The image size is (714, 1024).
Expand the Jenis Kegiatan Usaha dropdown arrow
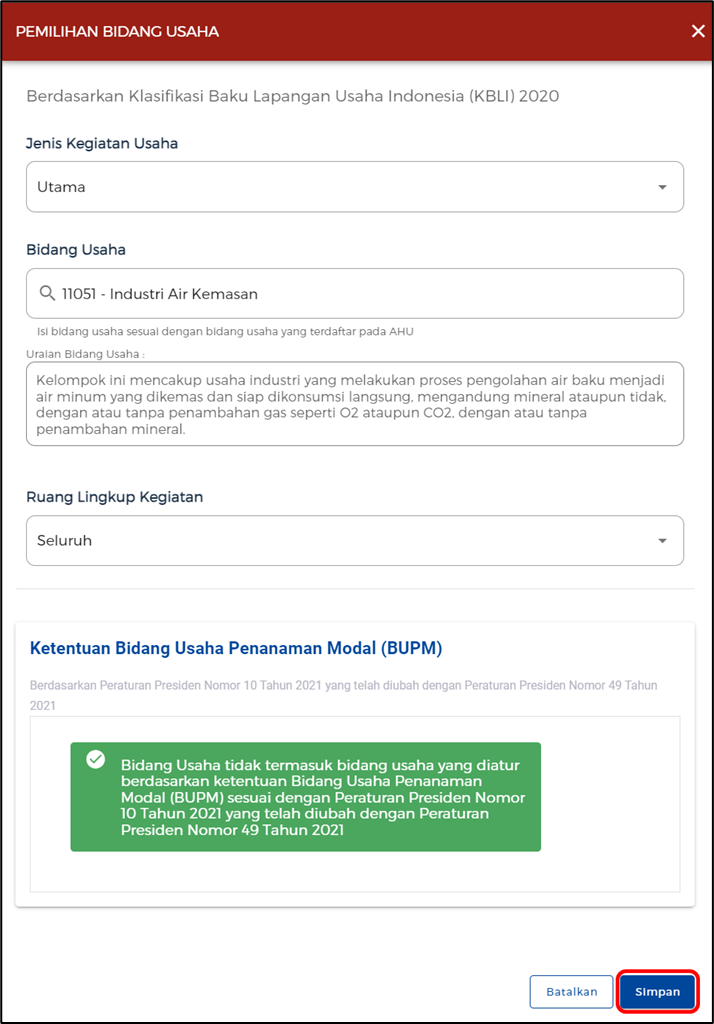point(662,187)
